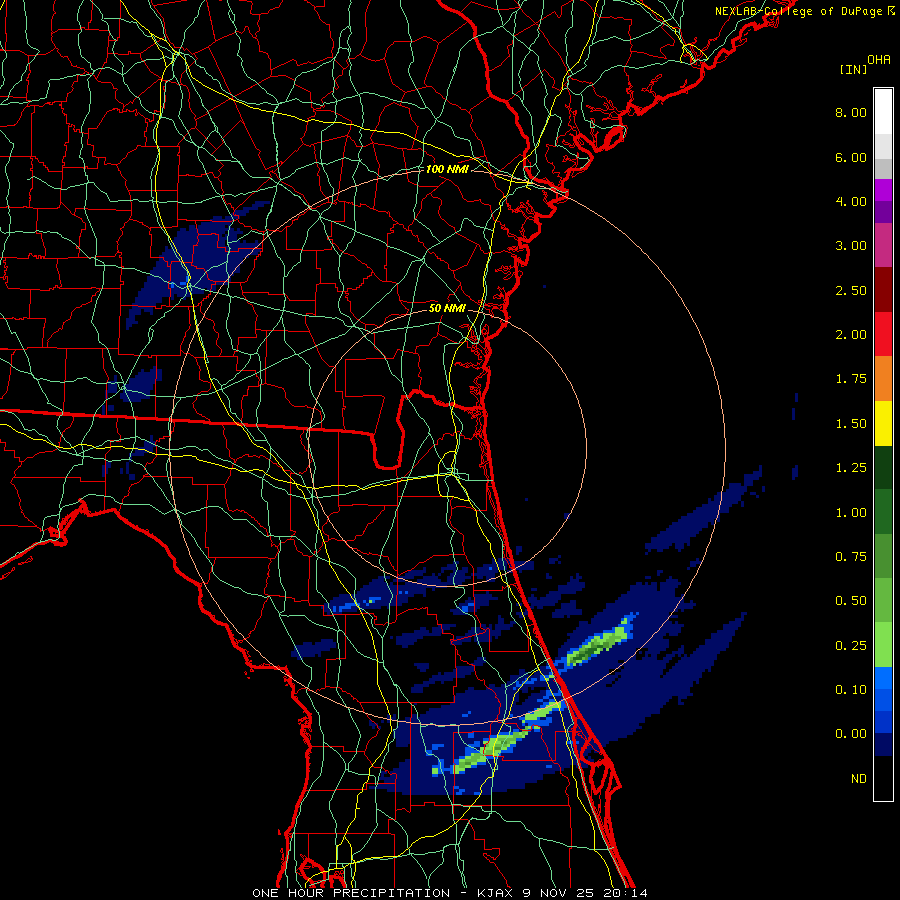Click the ND legend label
Viewport: 900px width, 900px height.
[859, 779]
